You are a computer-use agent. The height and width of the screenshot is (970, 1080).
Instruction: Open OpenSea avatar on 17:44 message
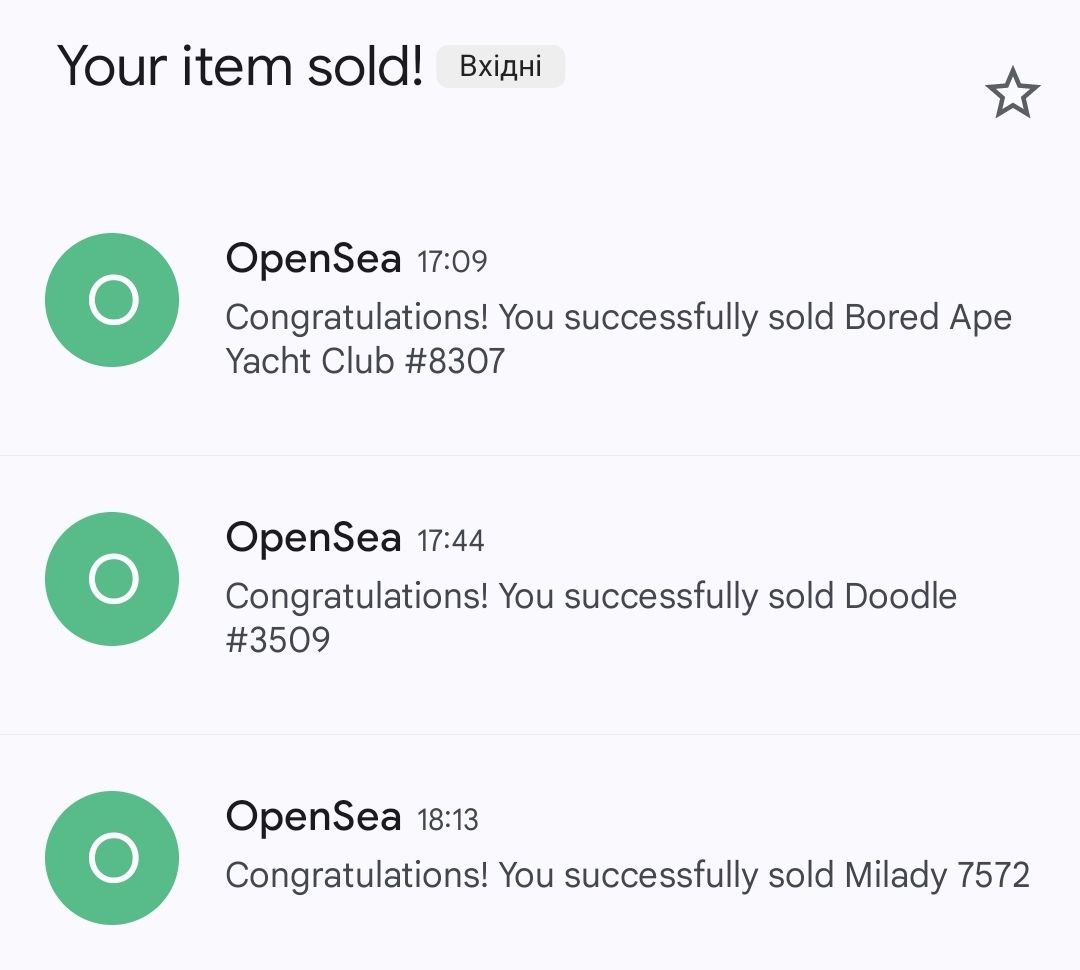pyautogui.click(x=112, y=579)
